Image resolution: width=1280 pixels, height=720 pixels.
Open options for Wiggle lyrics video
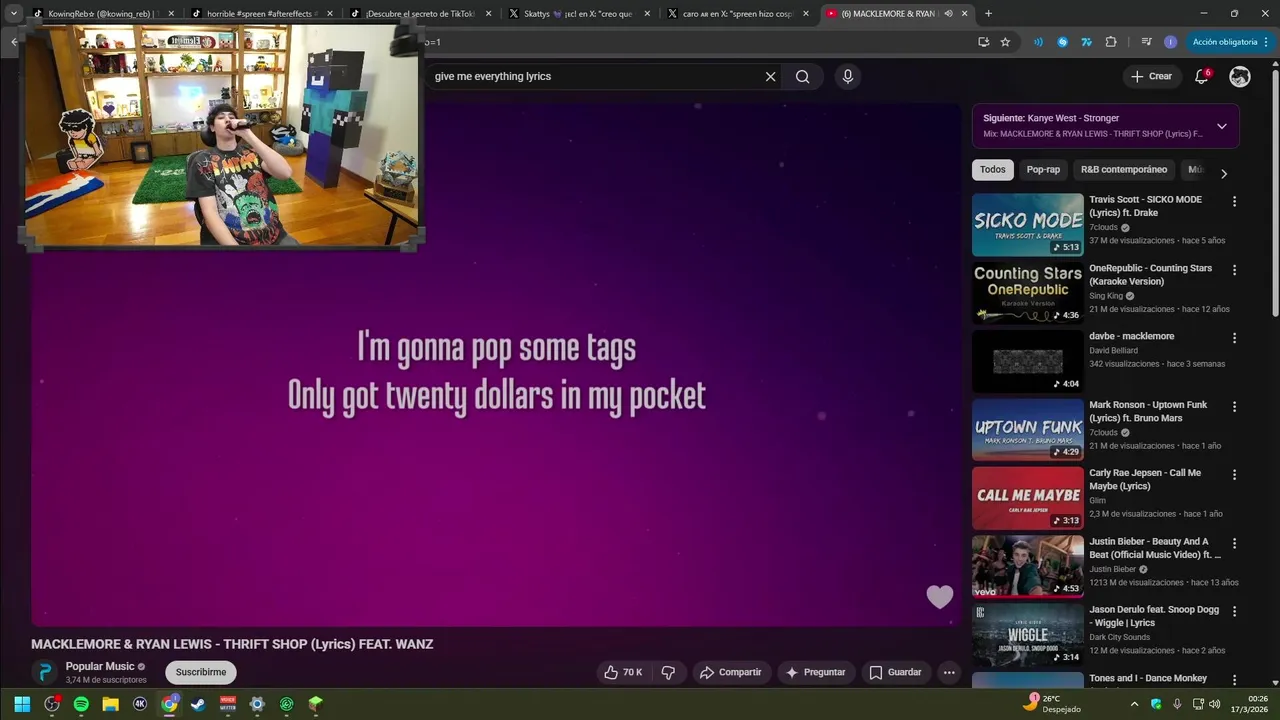(x=1234, y=611)
